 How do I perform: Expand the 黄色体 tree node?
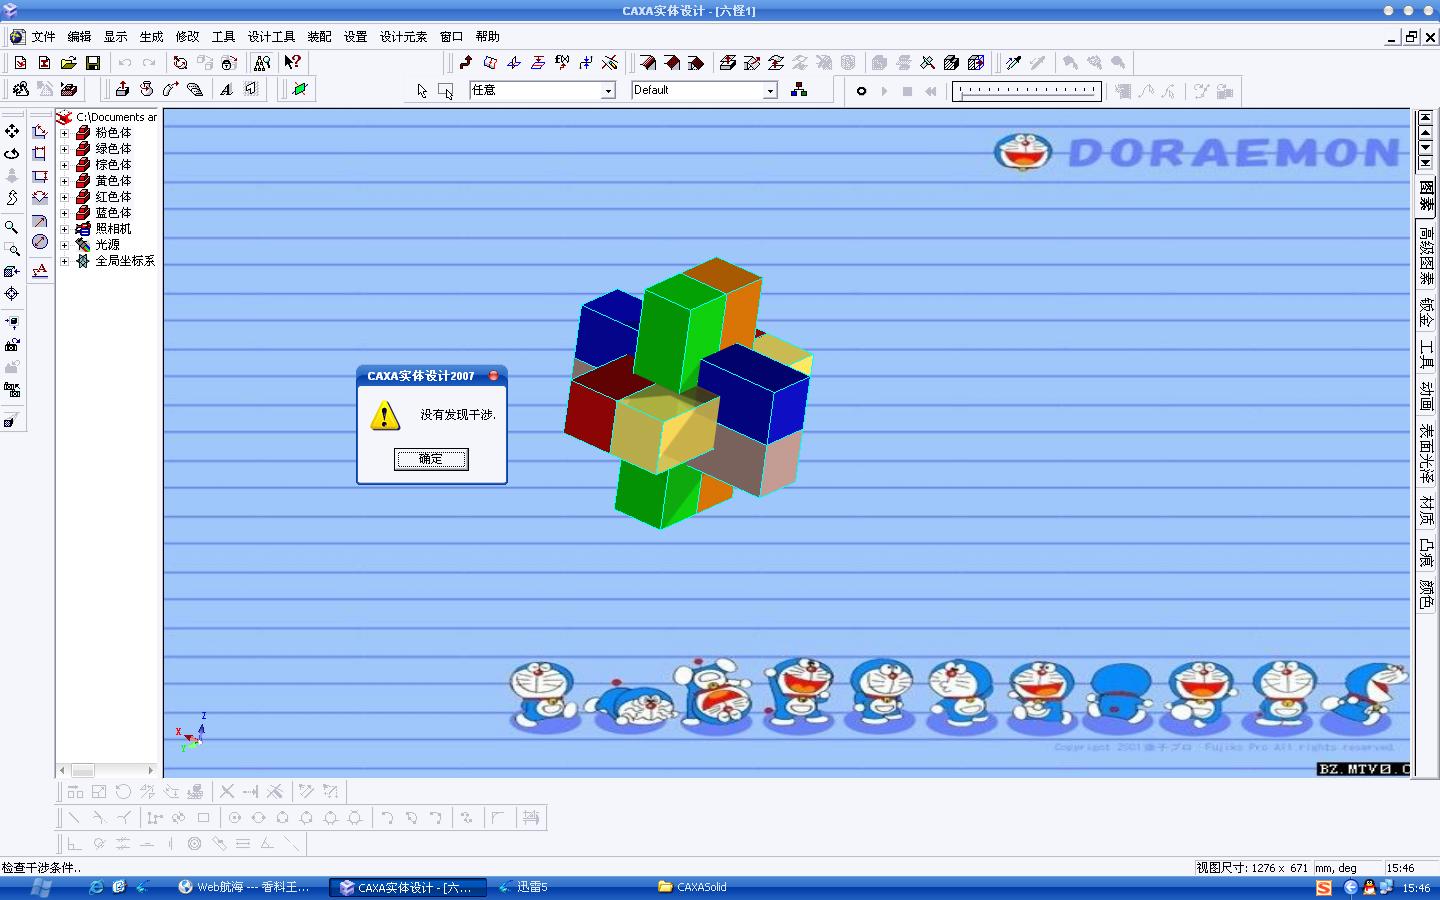[x=64, y=181]
